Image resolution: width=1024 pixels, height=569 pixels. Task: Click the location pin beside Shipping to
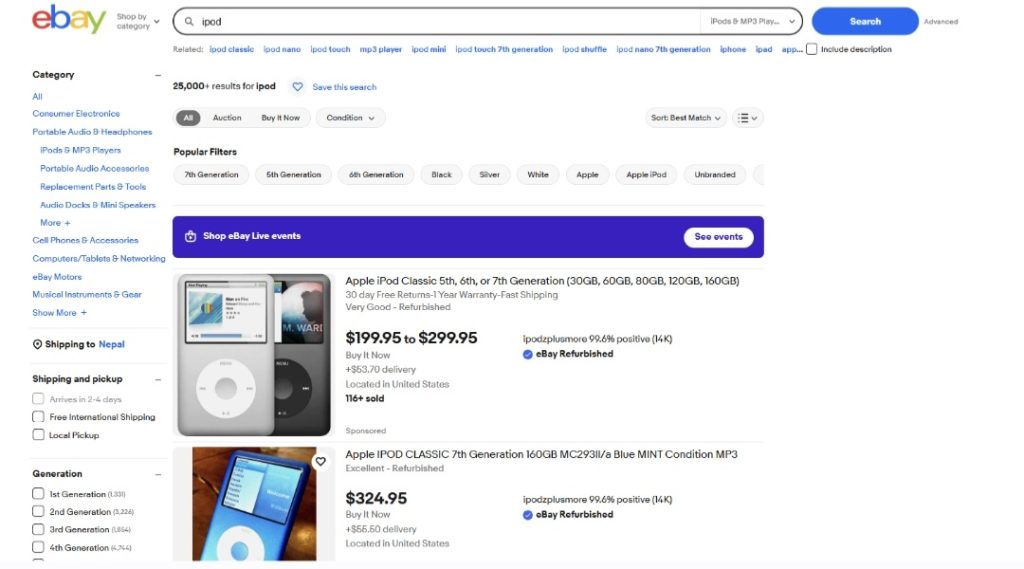tap(38, 344)
